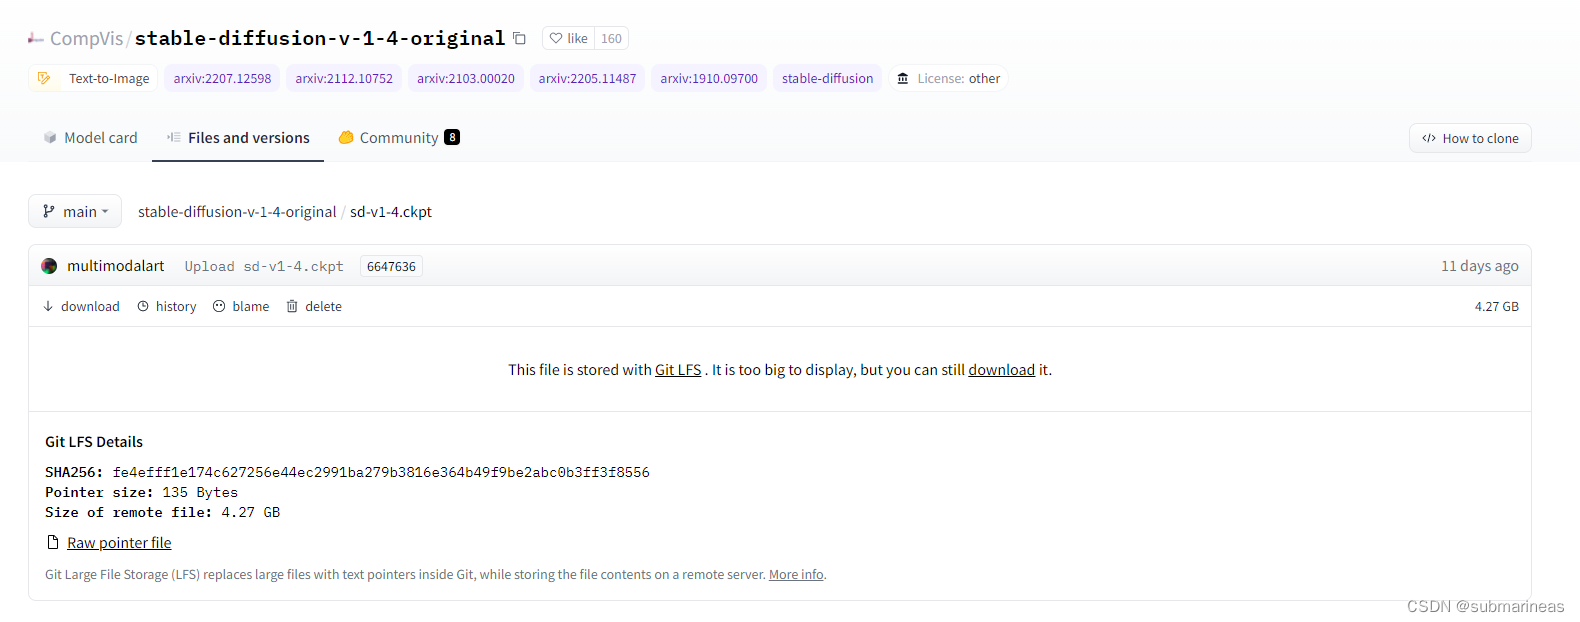This screenshot has height=622, width=1580.
Task: Open the Upload sd-v1-4.ckpt commit message
Action: 264,266
